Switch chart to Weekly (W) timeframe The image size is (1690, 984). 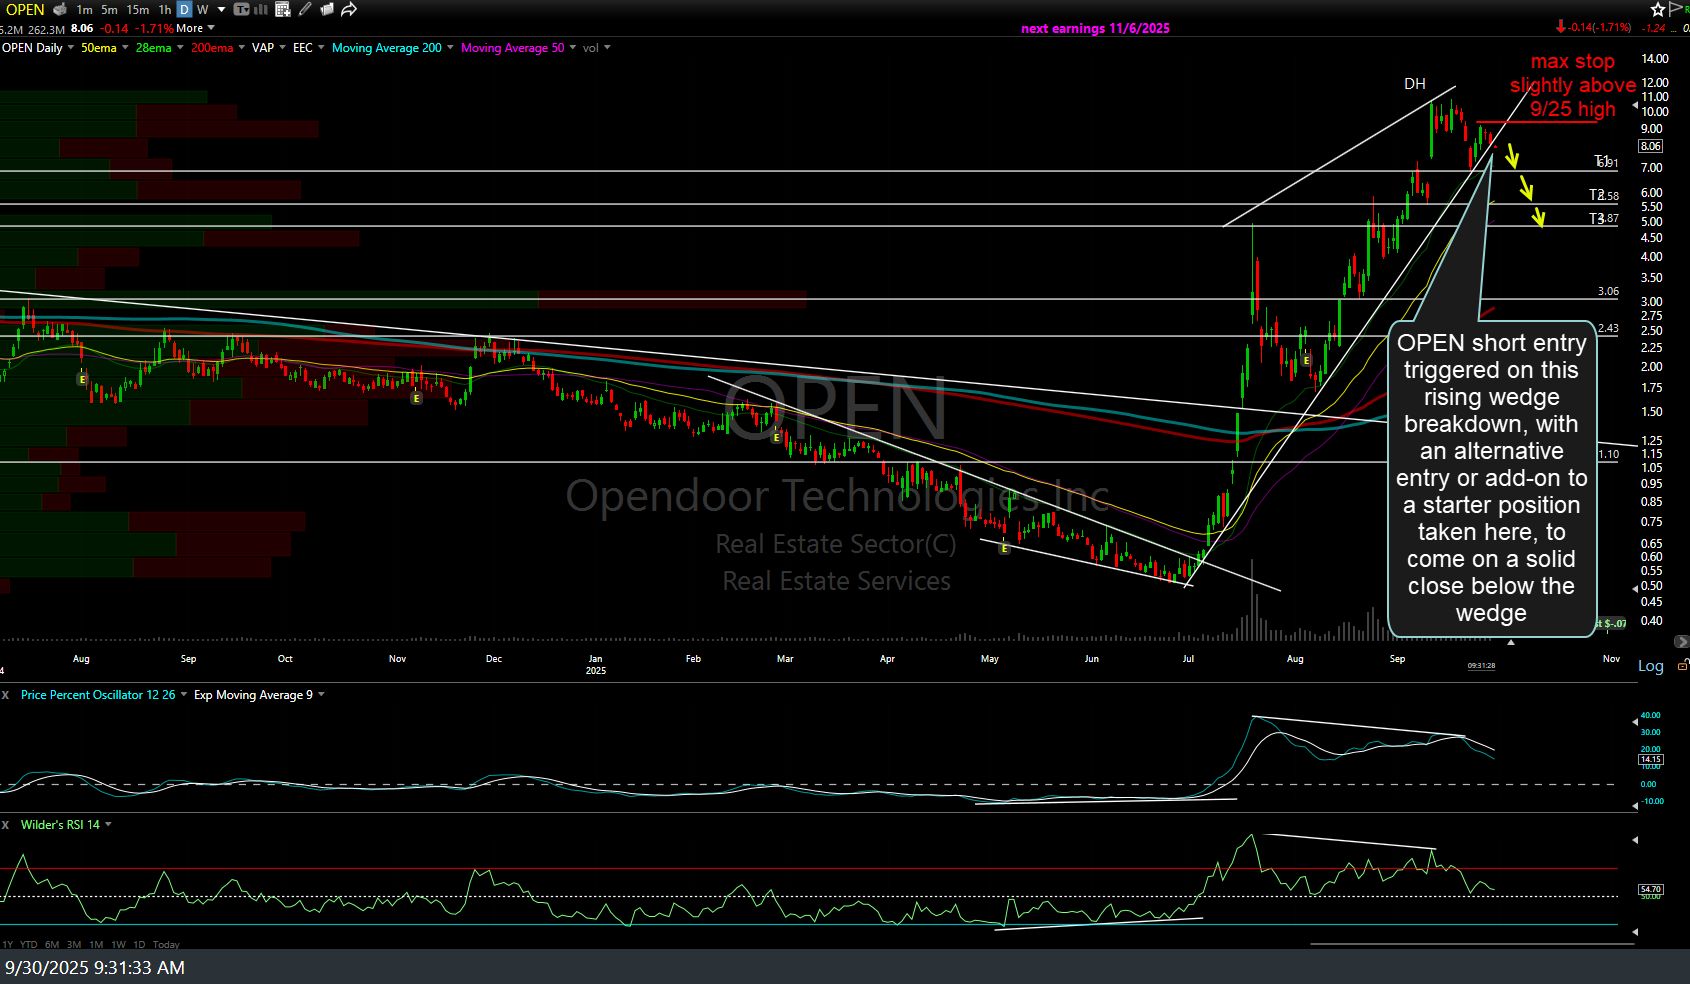[203, 9]
